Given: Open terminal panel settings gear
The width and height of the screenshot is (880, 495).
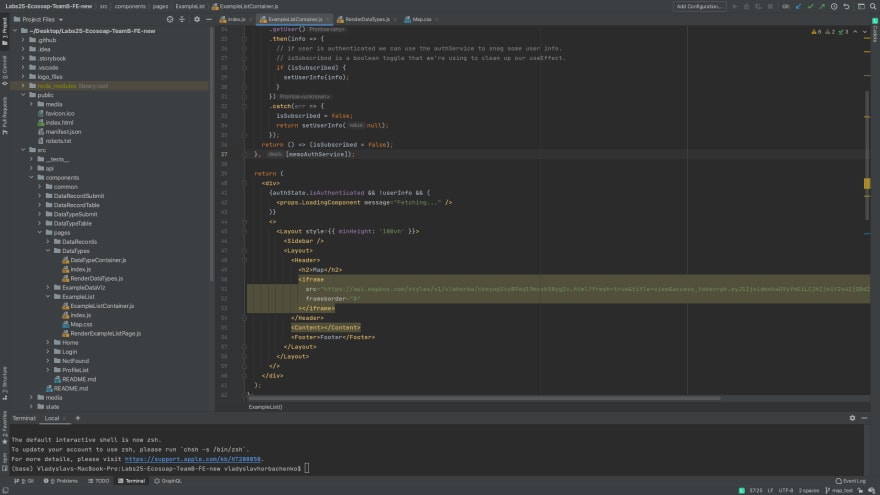Looking at the screenshot, I should click(x=852, y=418).
